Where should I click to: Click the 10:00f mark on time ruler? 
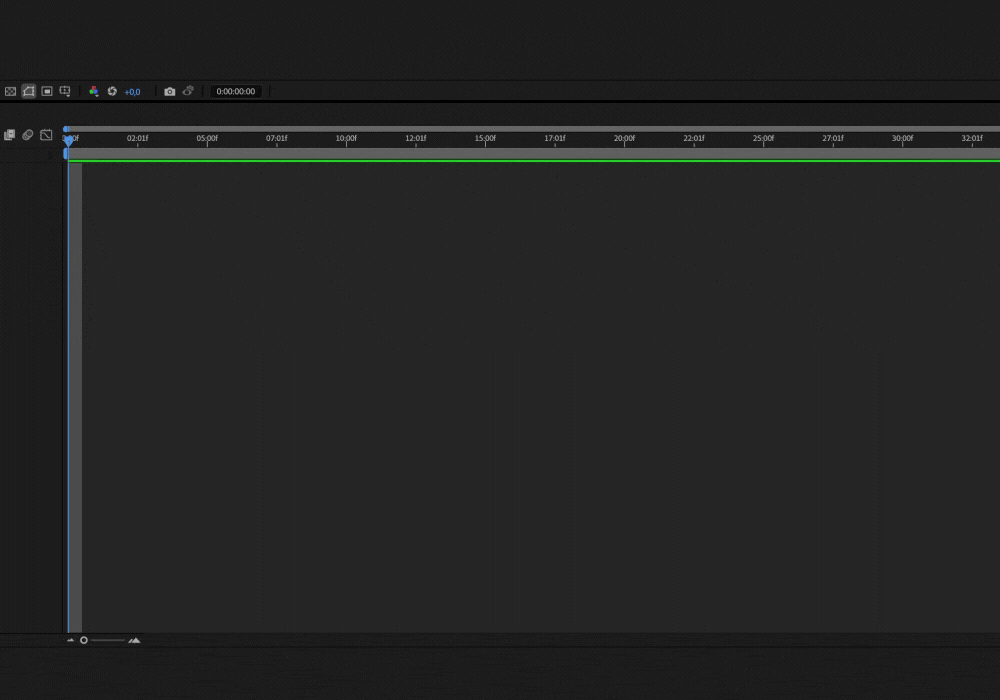(346, 139)
